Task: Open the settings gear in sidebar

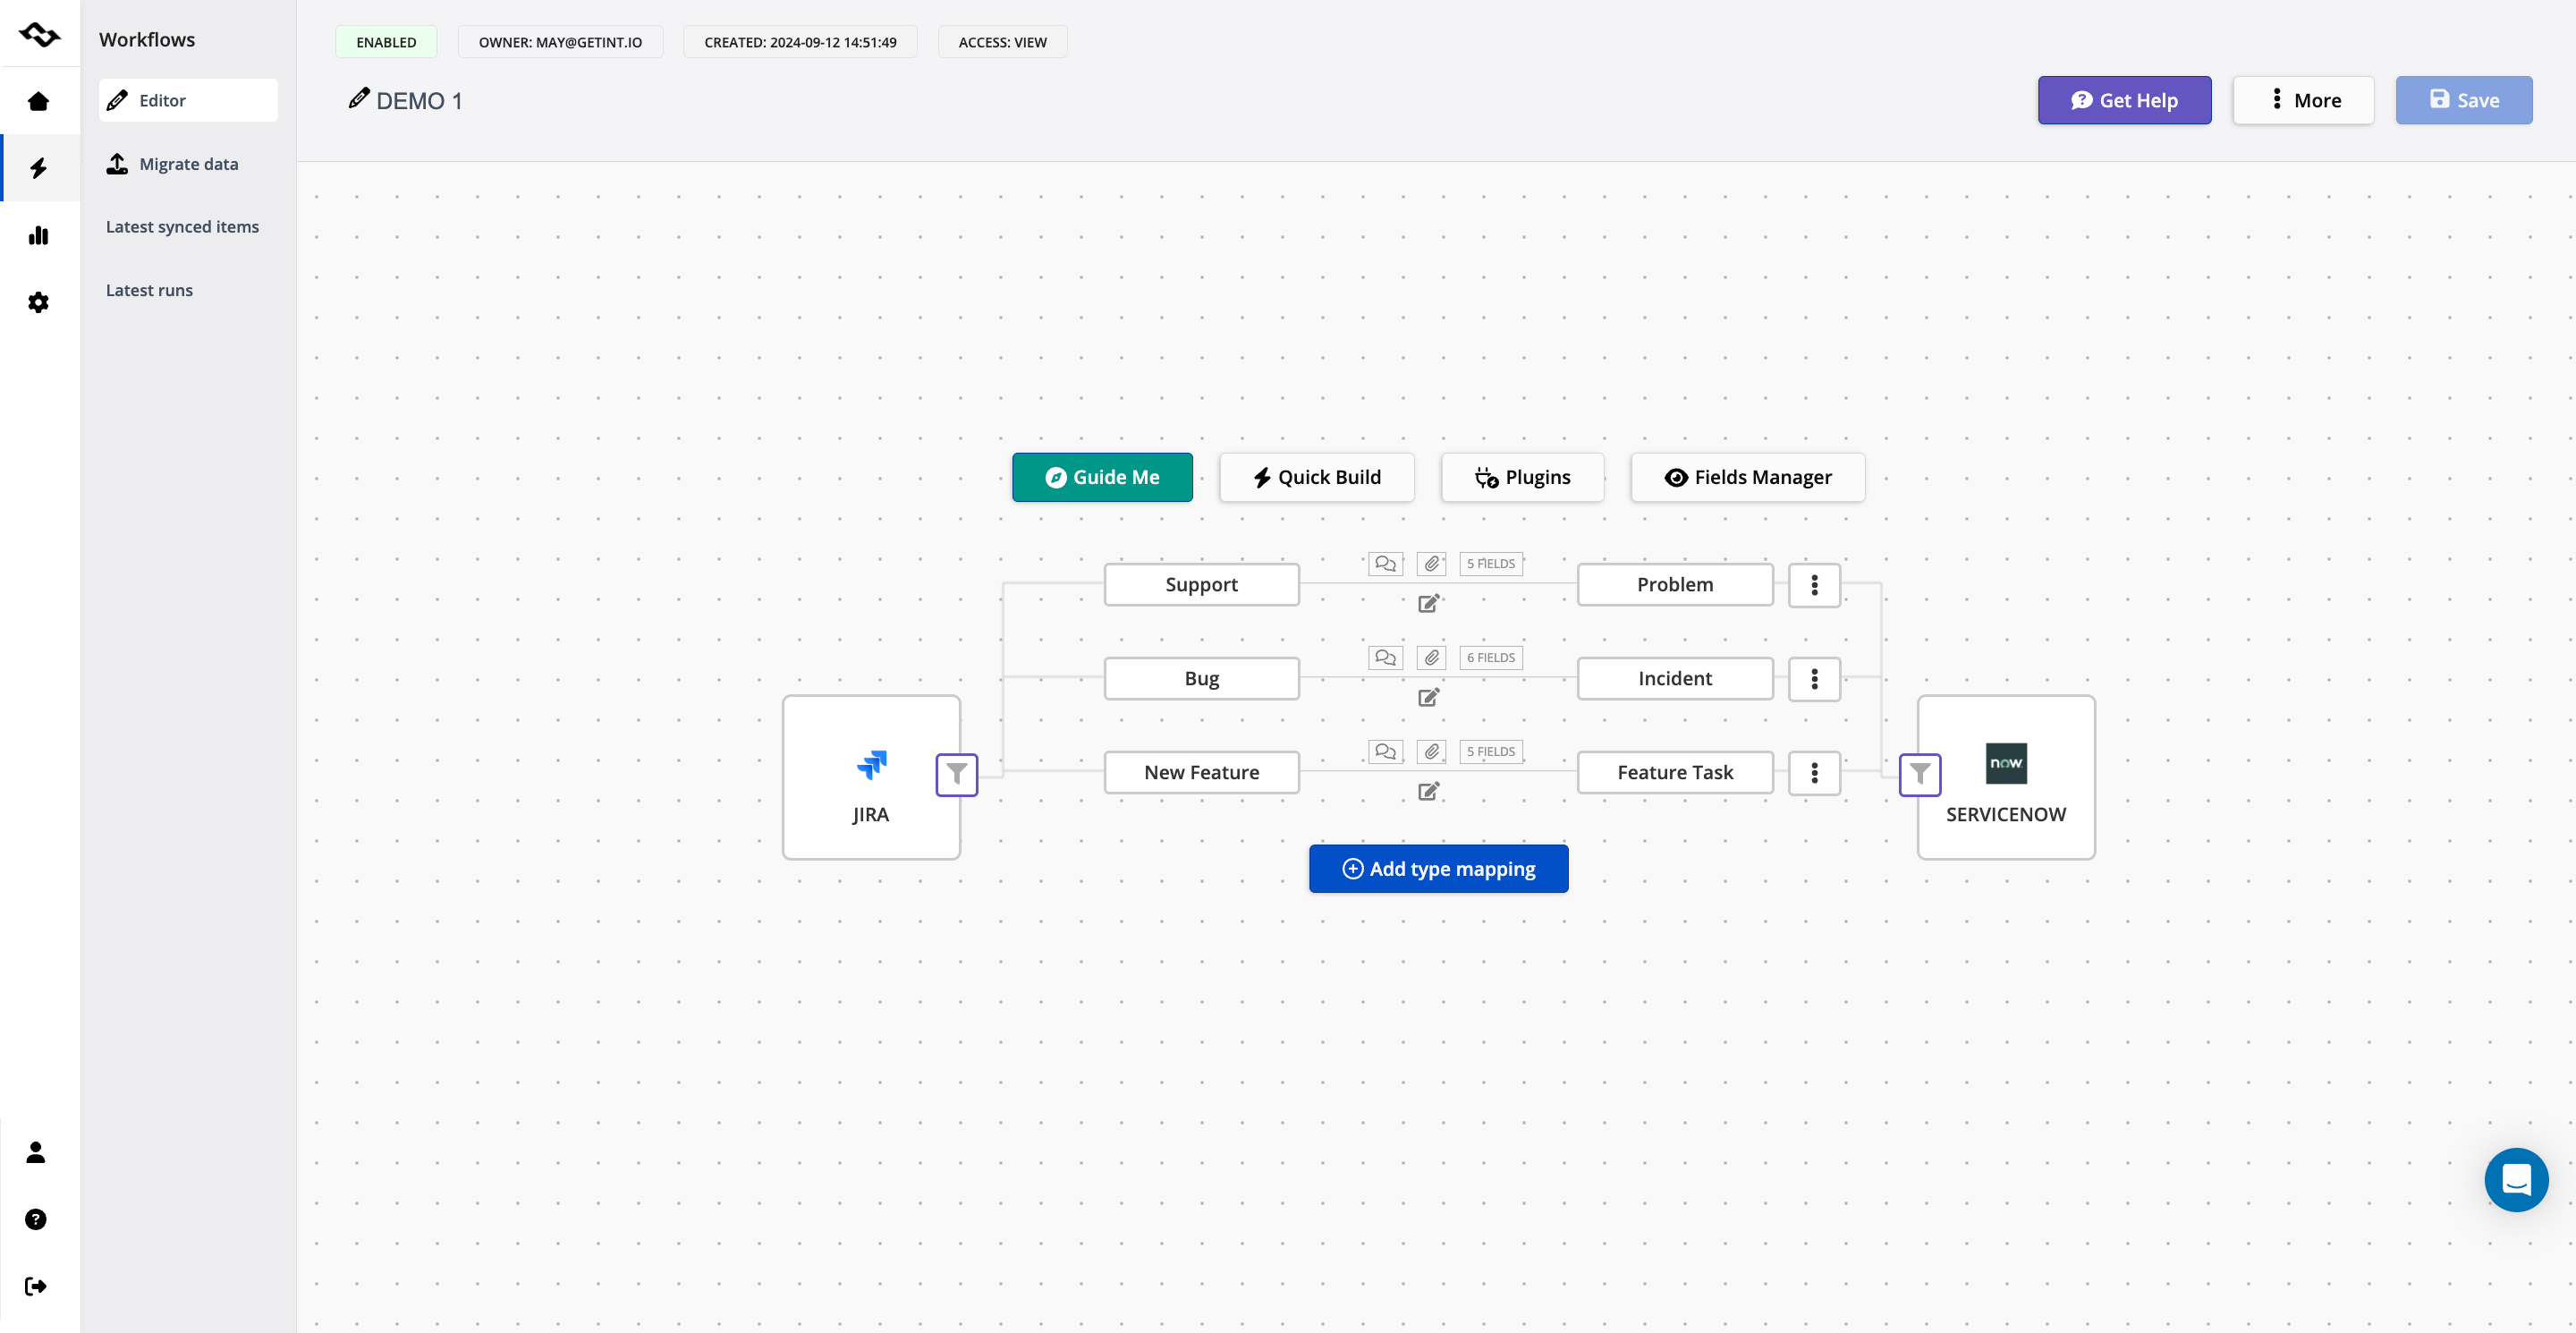Action: [x=38, y=302]
